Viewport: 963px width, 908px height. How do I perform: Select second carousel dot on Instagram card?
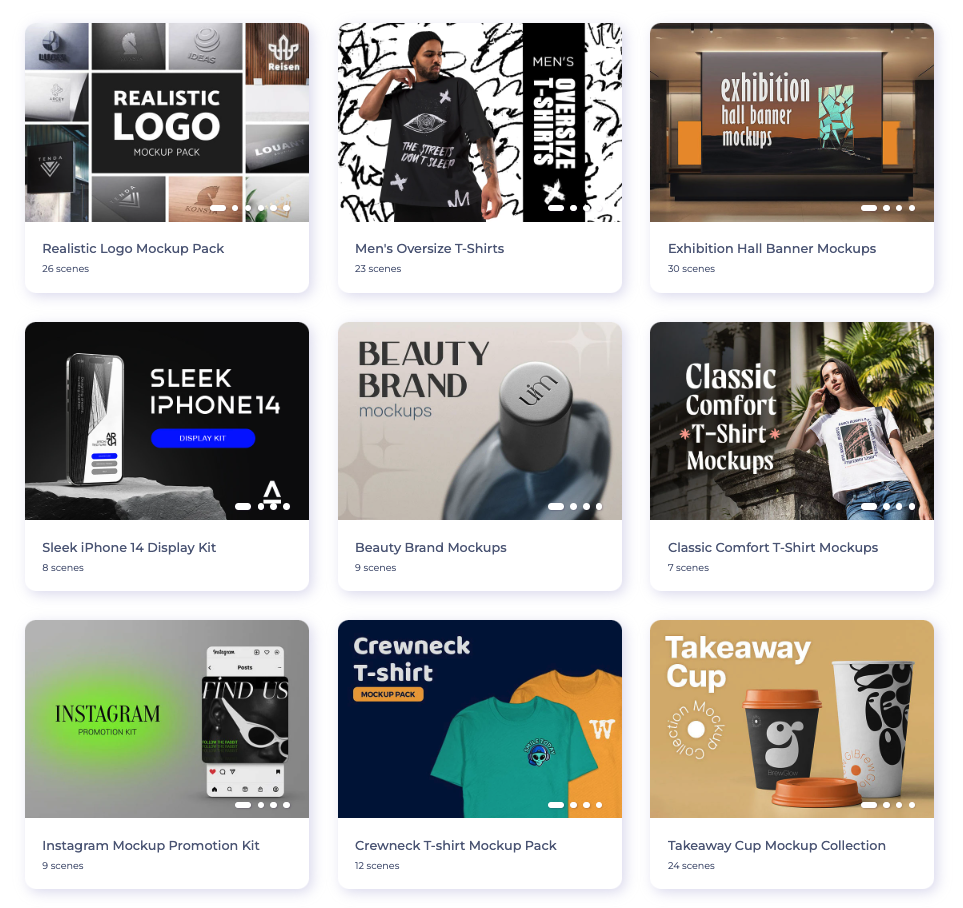coord(261,805)
